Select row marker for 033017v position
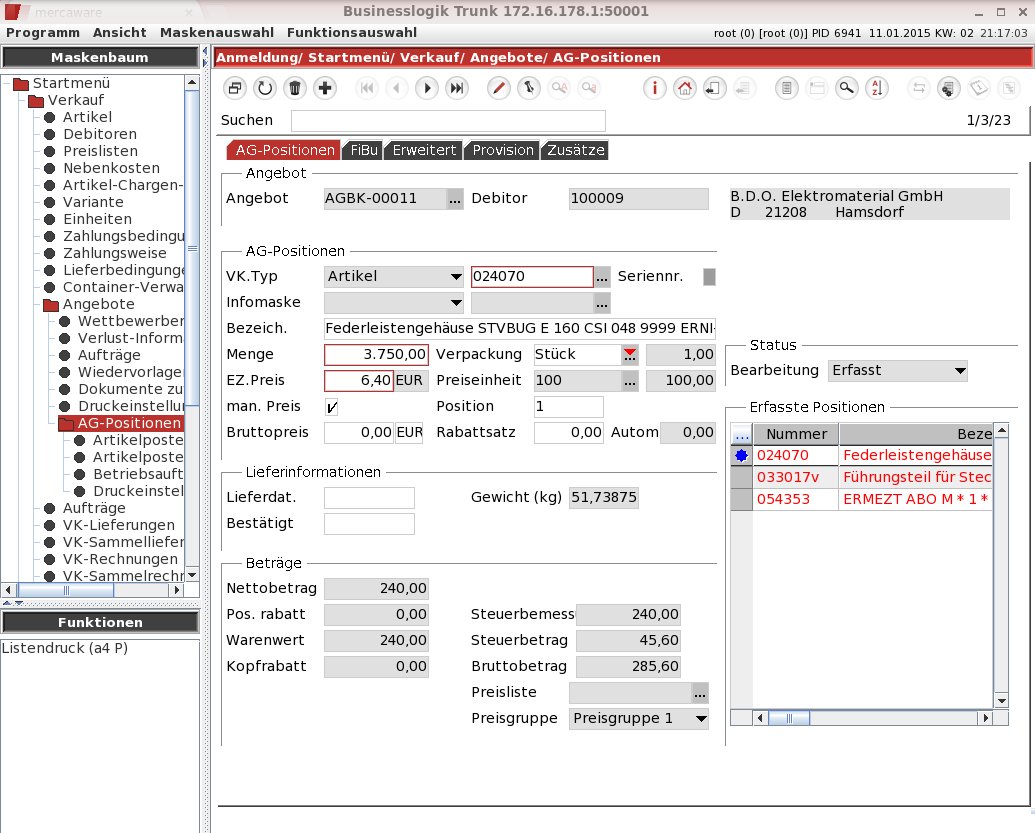Image resolution: width=1035 pixels, height=833 pixels. pos(741,477)
